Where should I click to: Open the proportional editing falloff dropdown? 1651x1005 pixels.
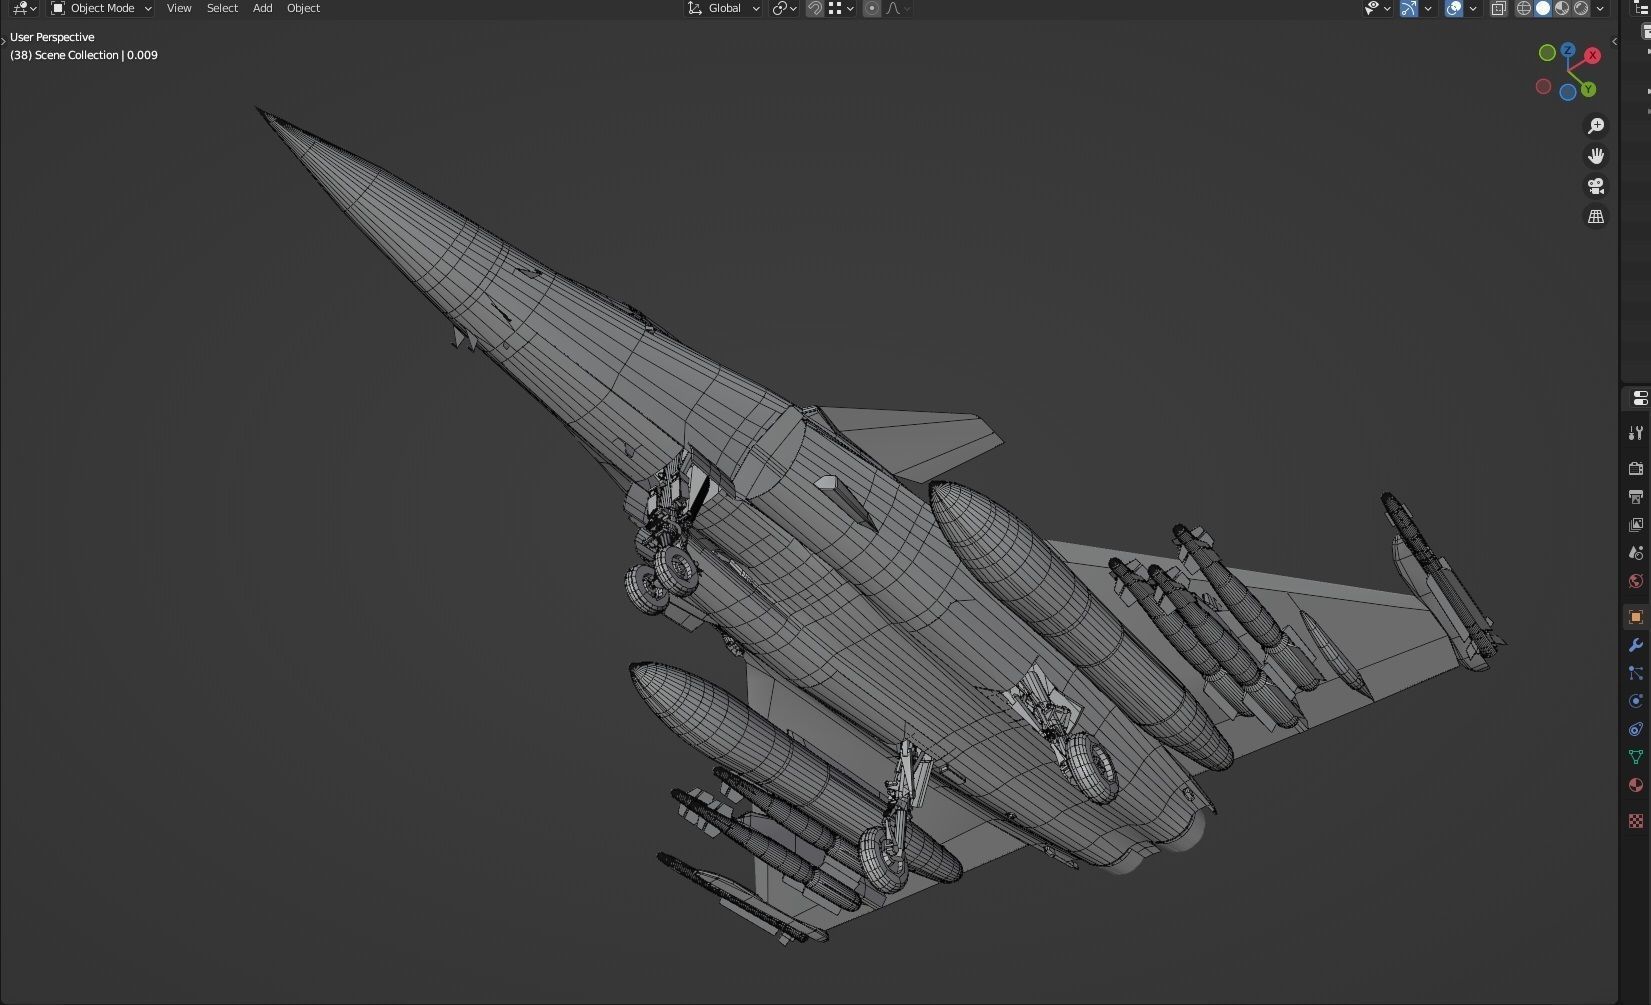(897, 8)
